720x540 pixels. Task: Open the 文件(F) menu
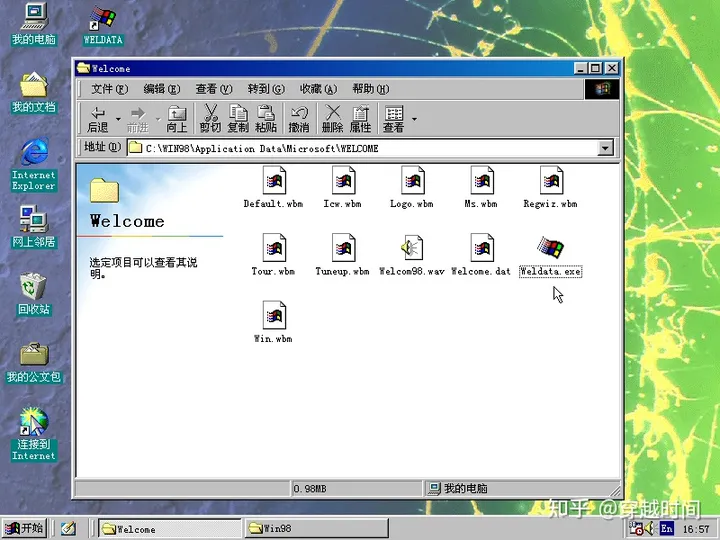(x=109, y=89)
